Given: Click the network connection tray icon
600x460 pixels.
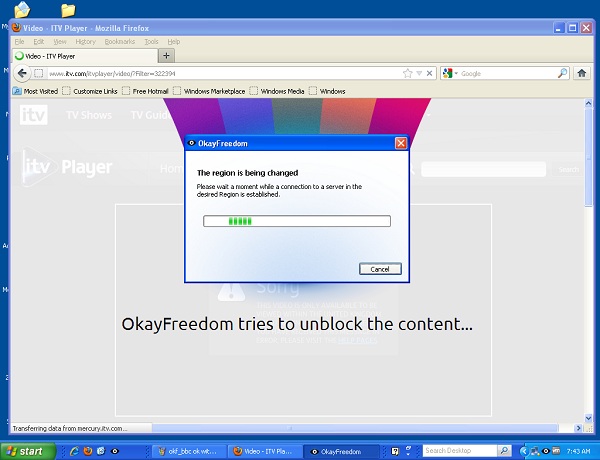Looking at the screenshot, I should point(535,451).
